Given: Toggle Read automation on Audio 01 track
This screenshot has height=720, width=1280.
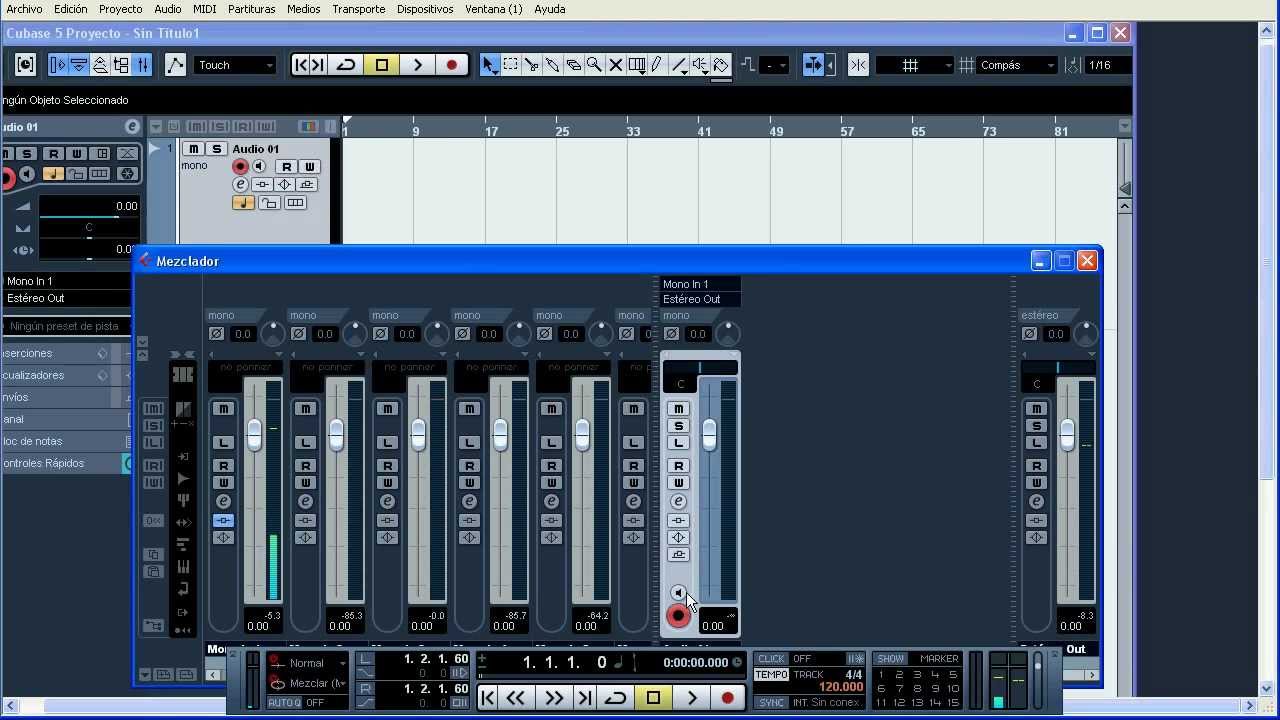Looking at the screenshot, I should click(286, 166).
